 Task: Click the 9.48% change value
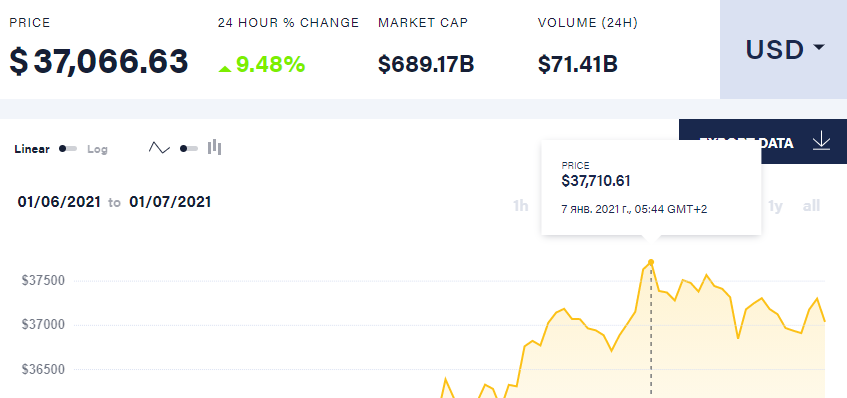[271, 65]
